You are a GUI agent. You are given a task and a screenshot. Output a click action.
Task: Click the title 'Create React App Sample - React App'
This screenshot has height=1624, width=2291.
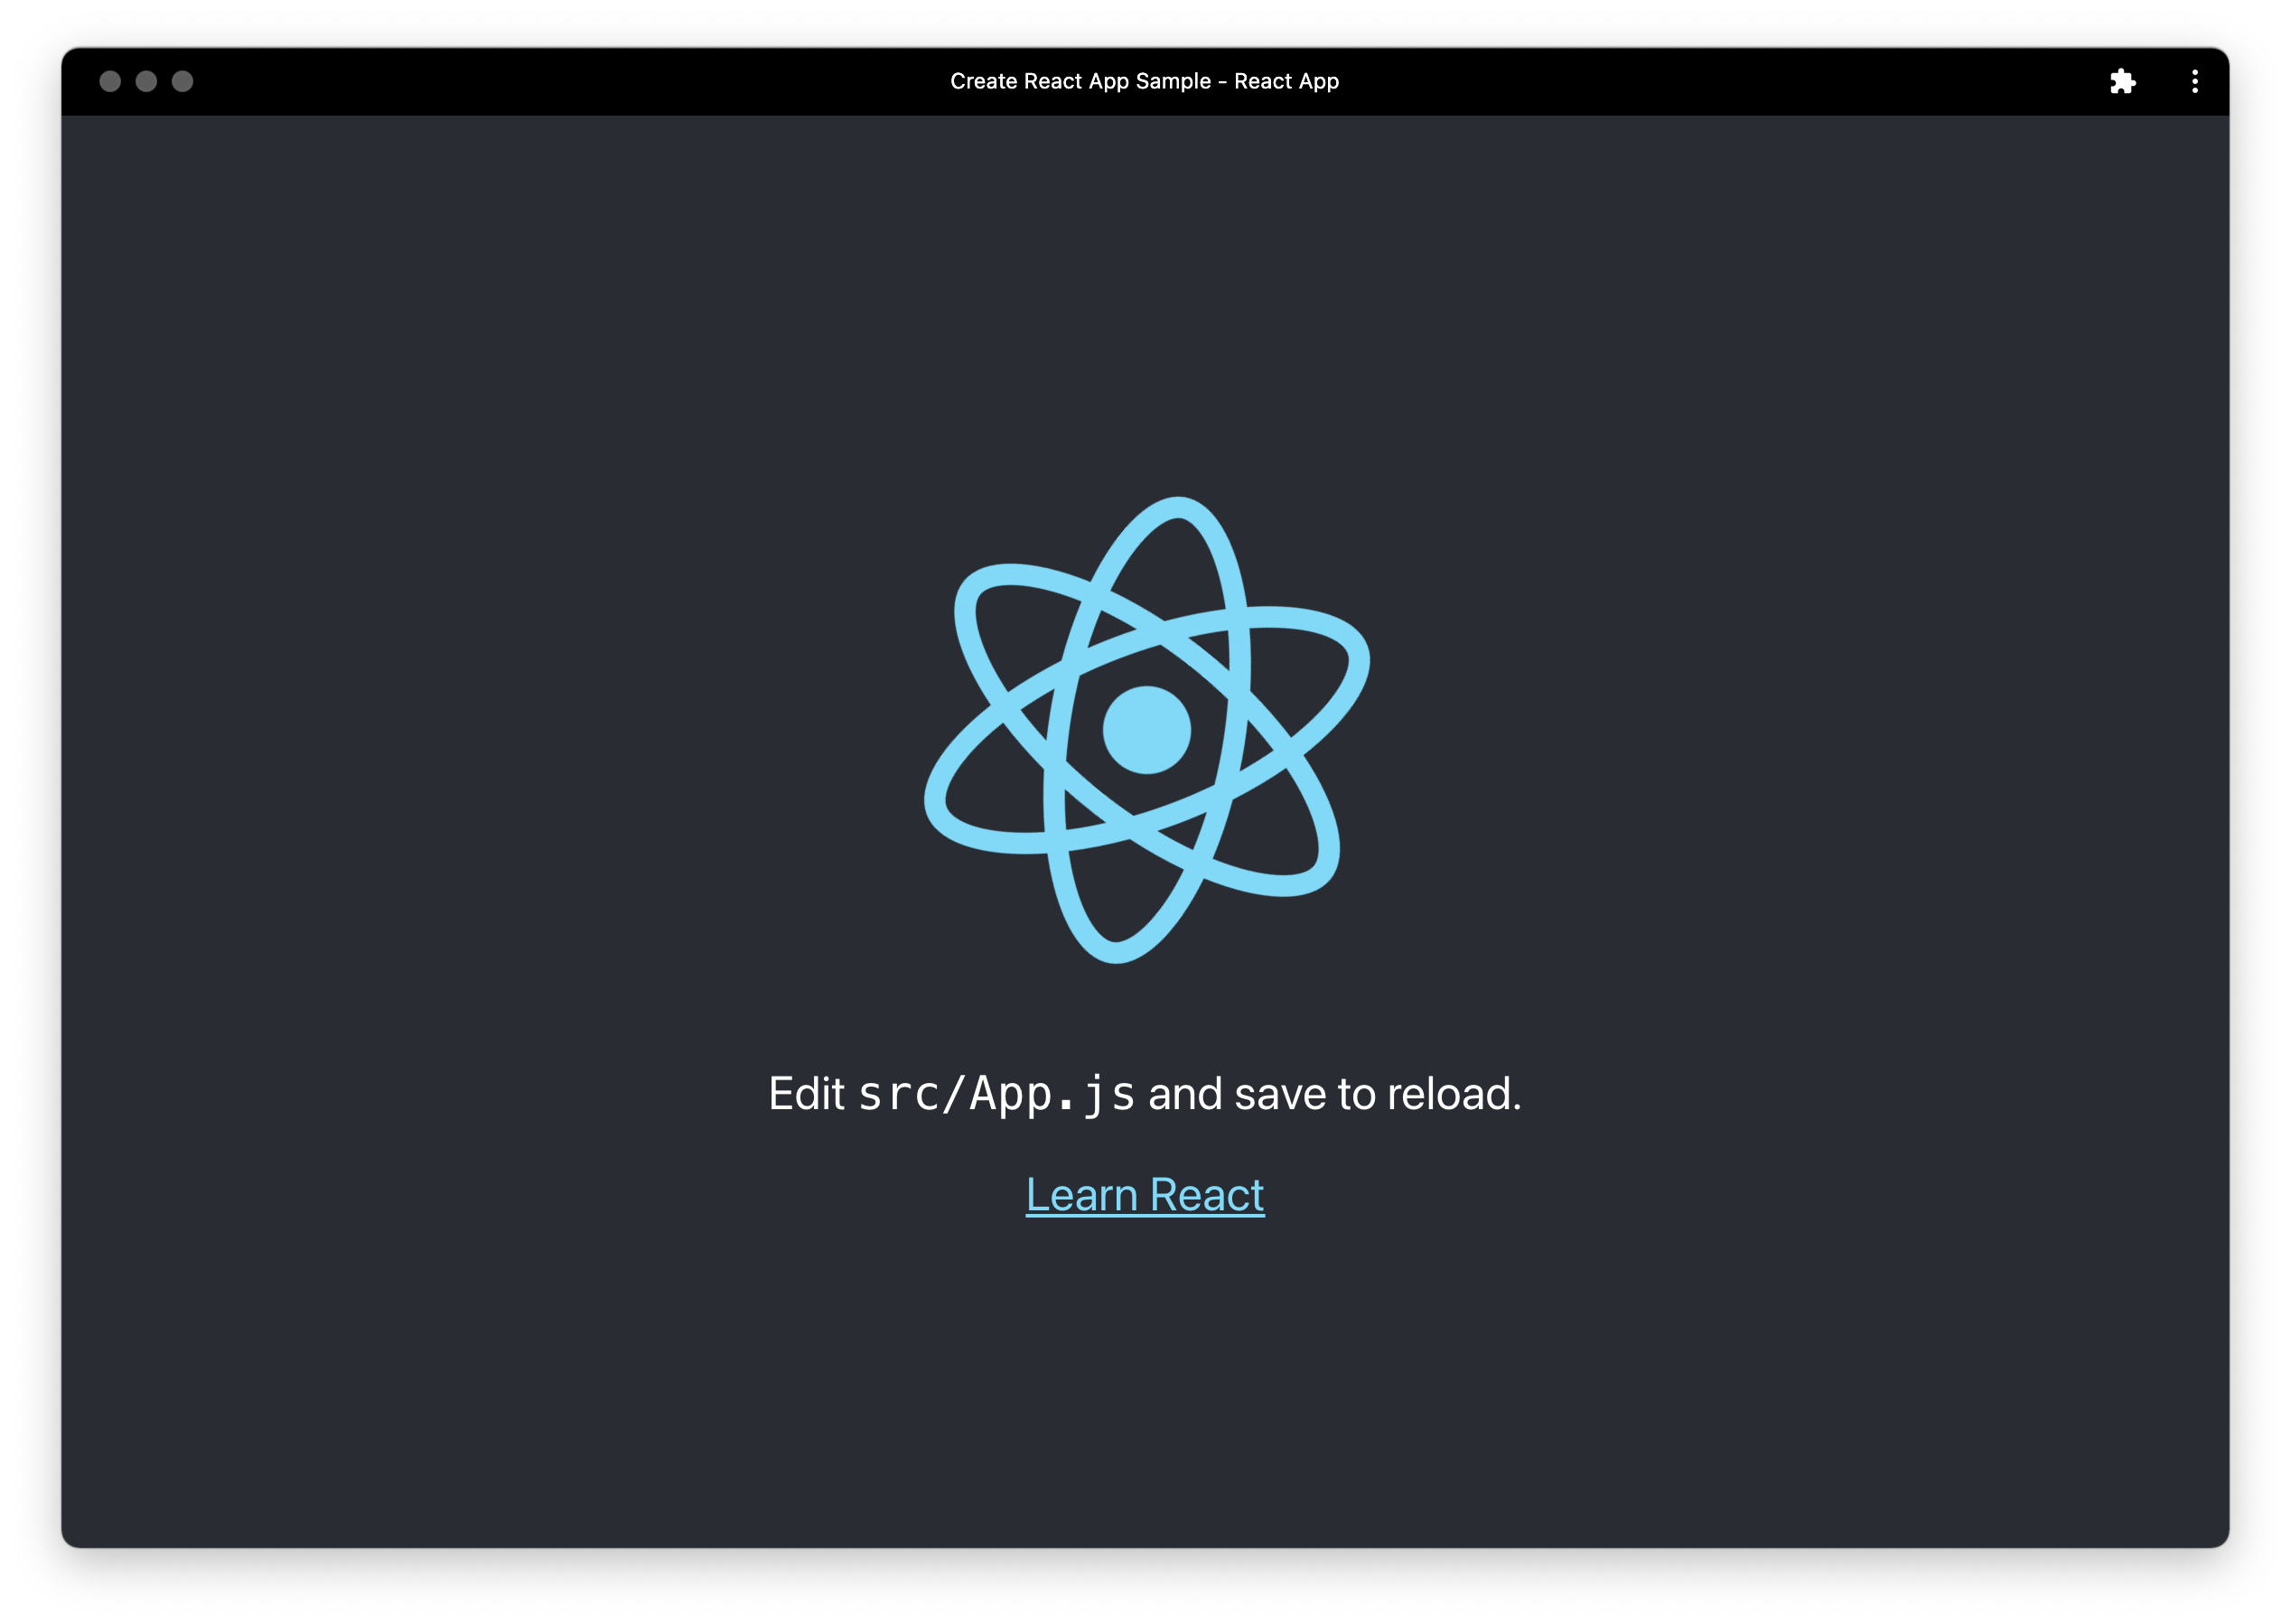pyautogui.click(x=1145, y=81)
